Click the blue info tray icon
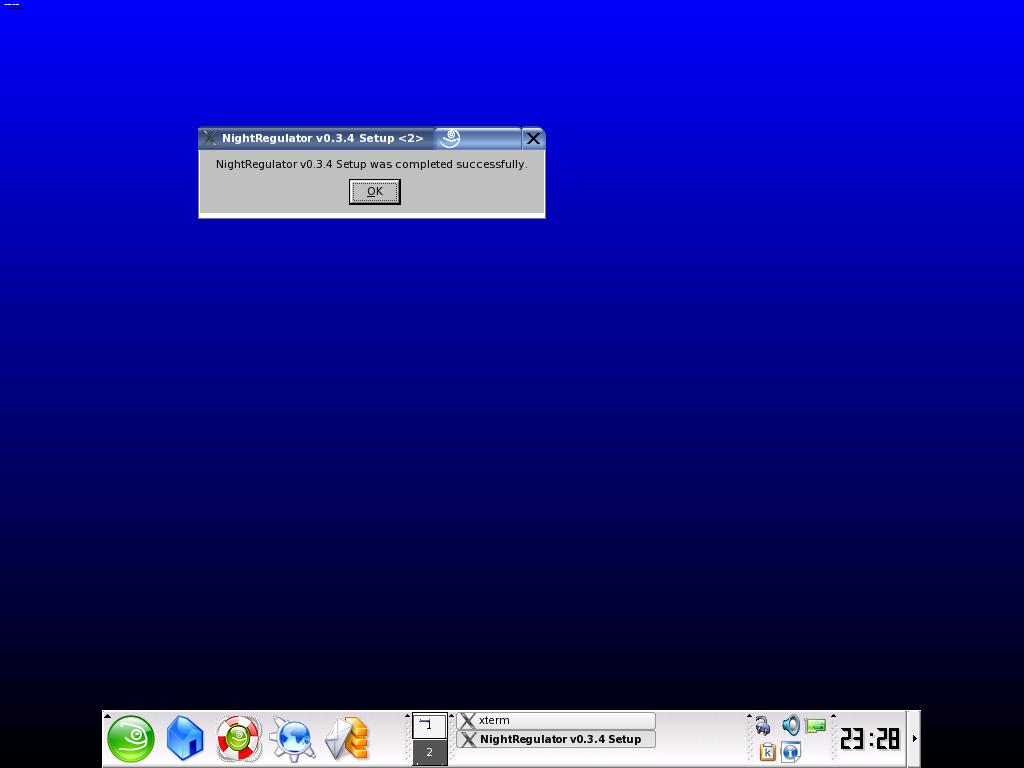 click(790, 751)
